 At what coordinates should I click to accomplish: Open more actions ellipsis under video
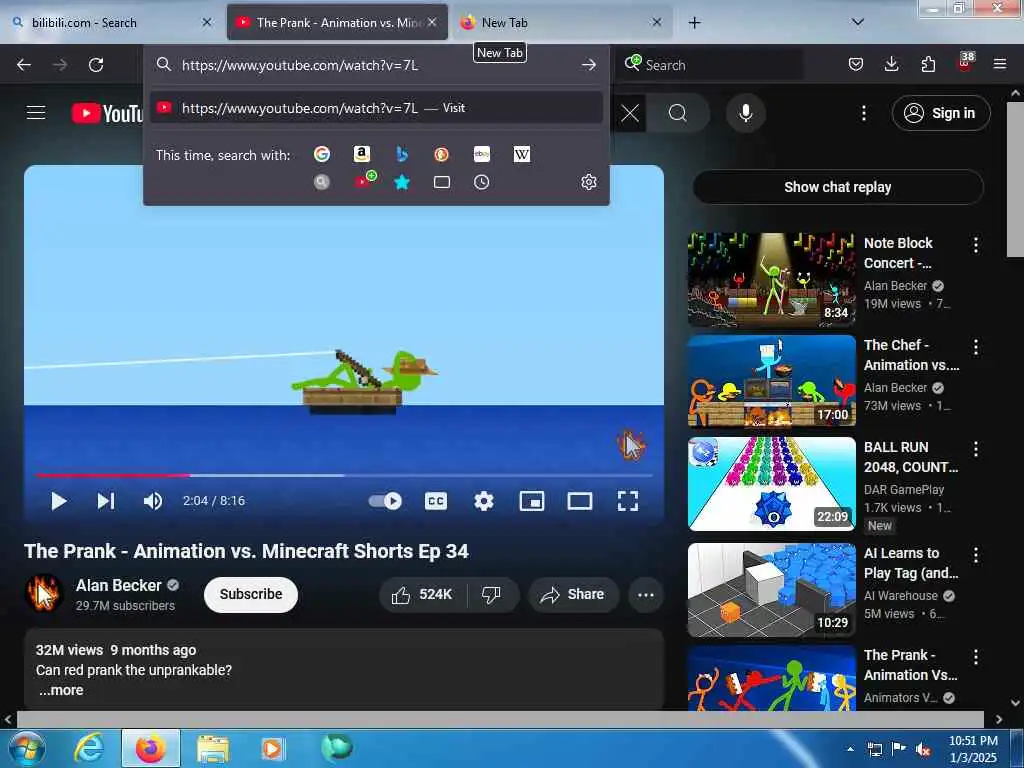(645, 594)
